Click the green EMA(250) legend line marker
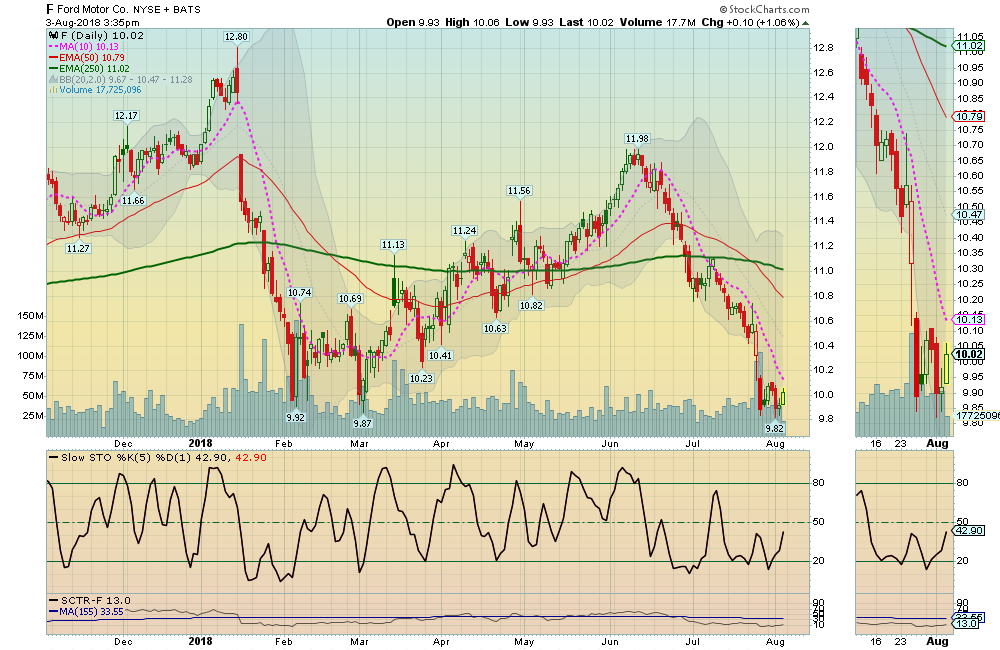1000x650 pixels. tap(55, 70)
